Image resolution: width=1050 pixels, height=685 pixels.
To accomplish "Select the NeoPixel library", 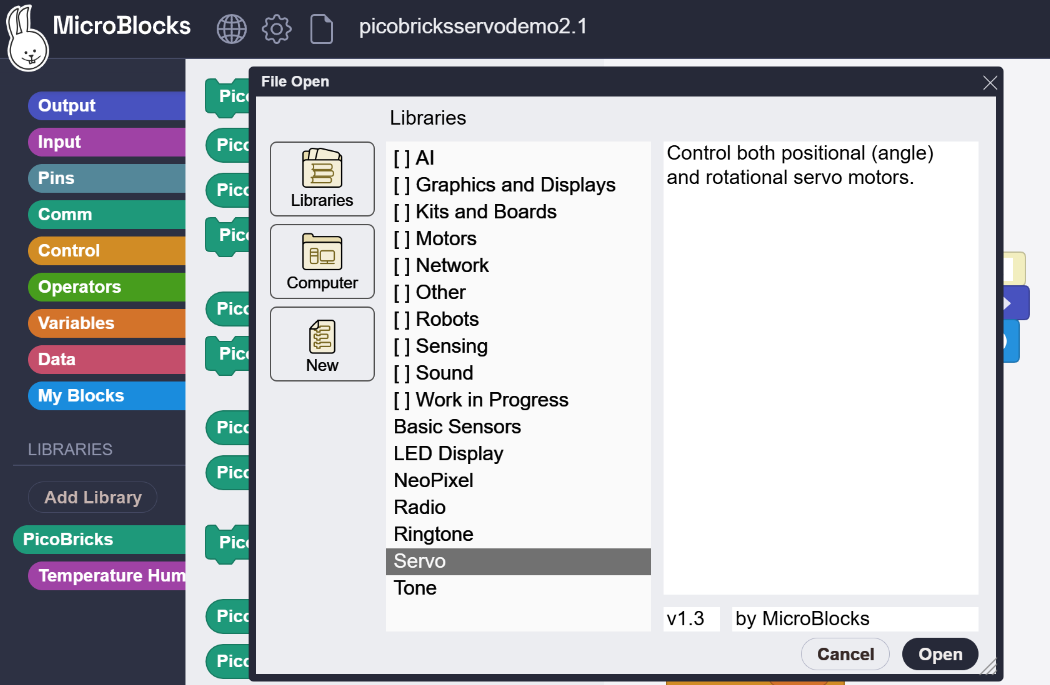I will (x=518, y=480).
